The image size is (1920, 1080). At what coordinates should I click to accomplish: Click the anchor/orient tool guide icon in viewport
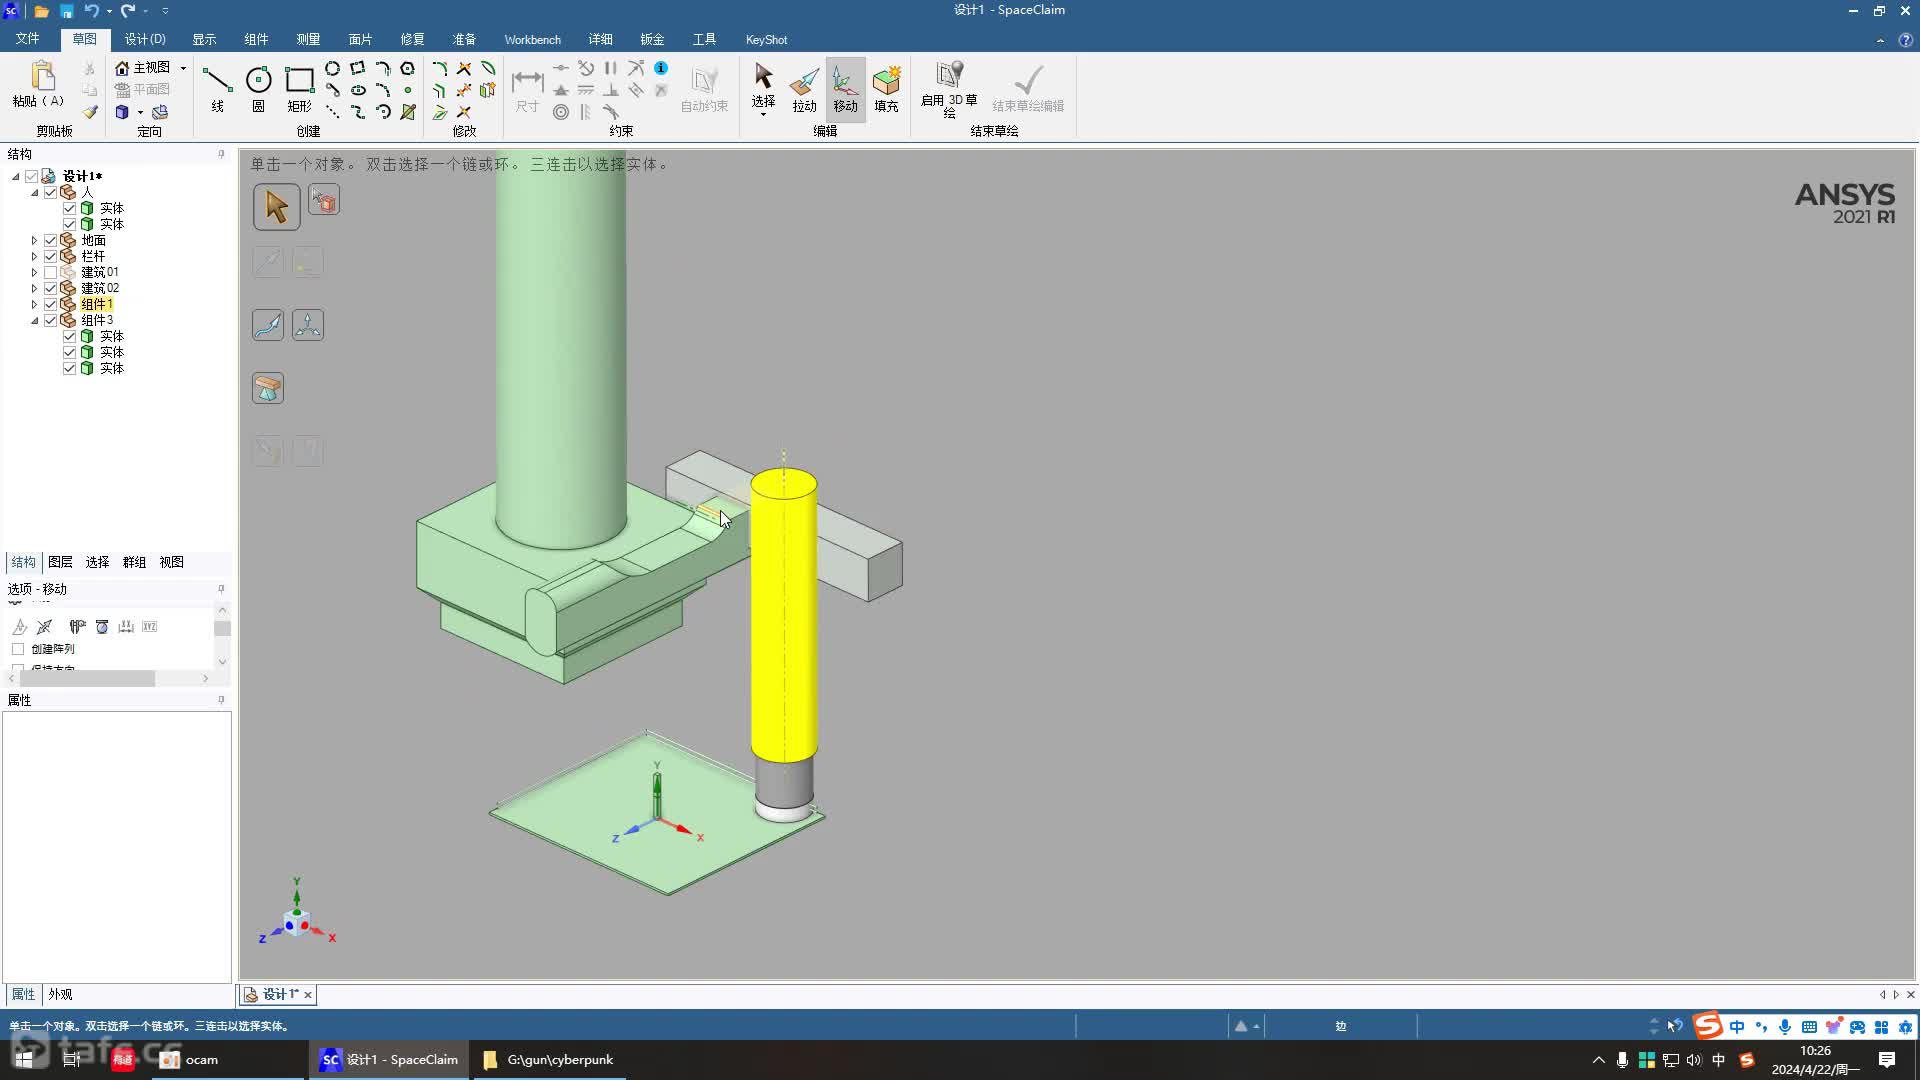(308, 325)
